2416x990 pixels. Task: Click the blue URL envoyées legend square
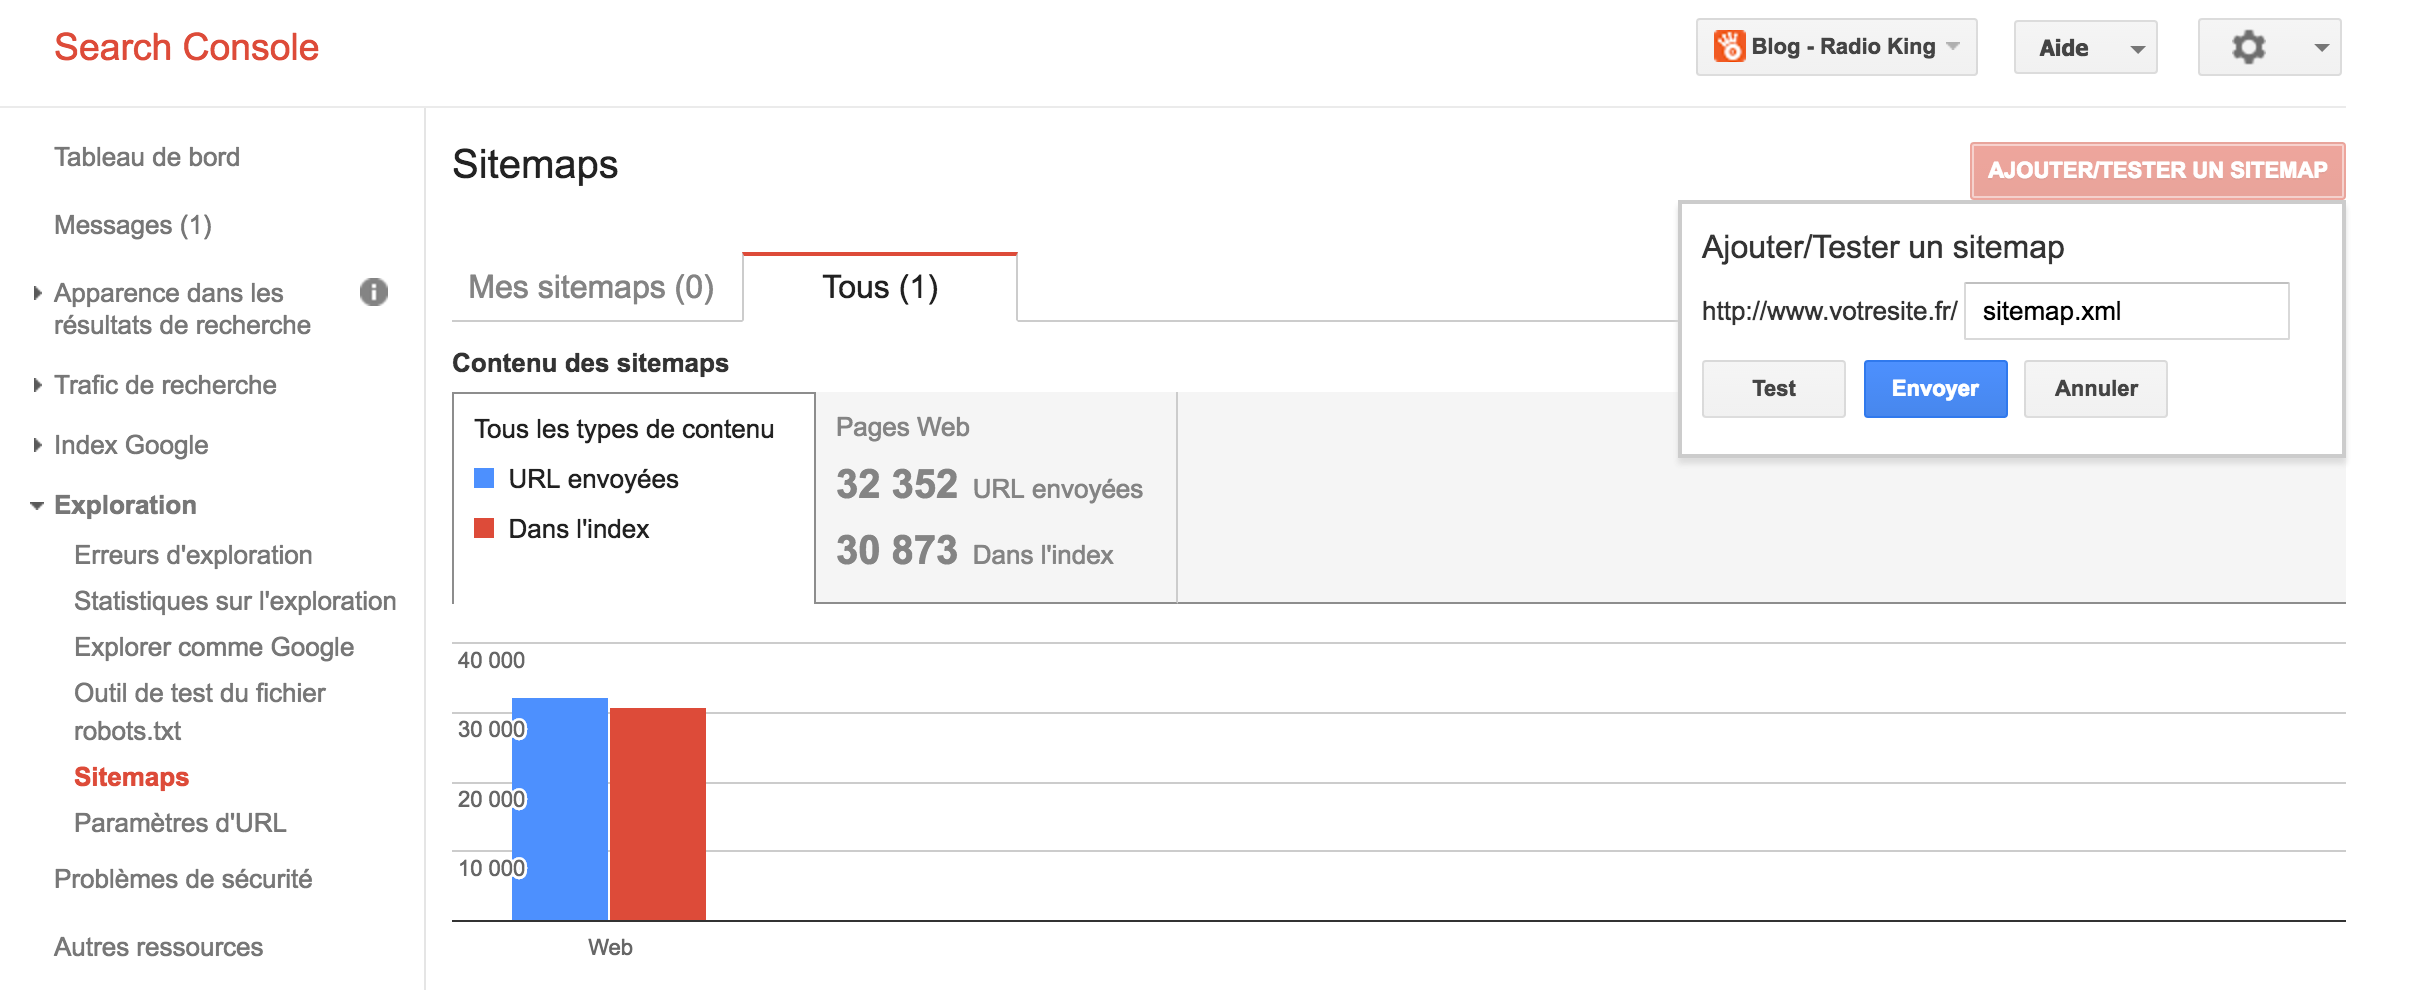coord(484,478)
